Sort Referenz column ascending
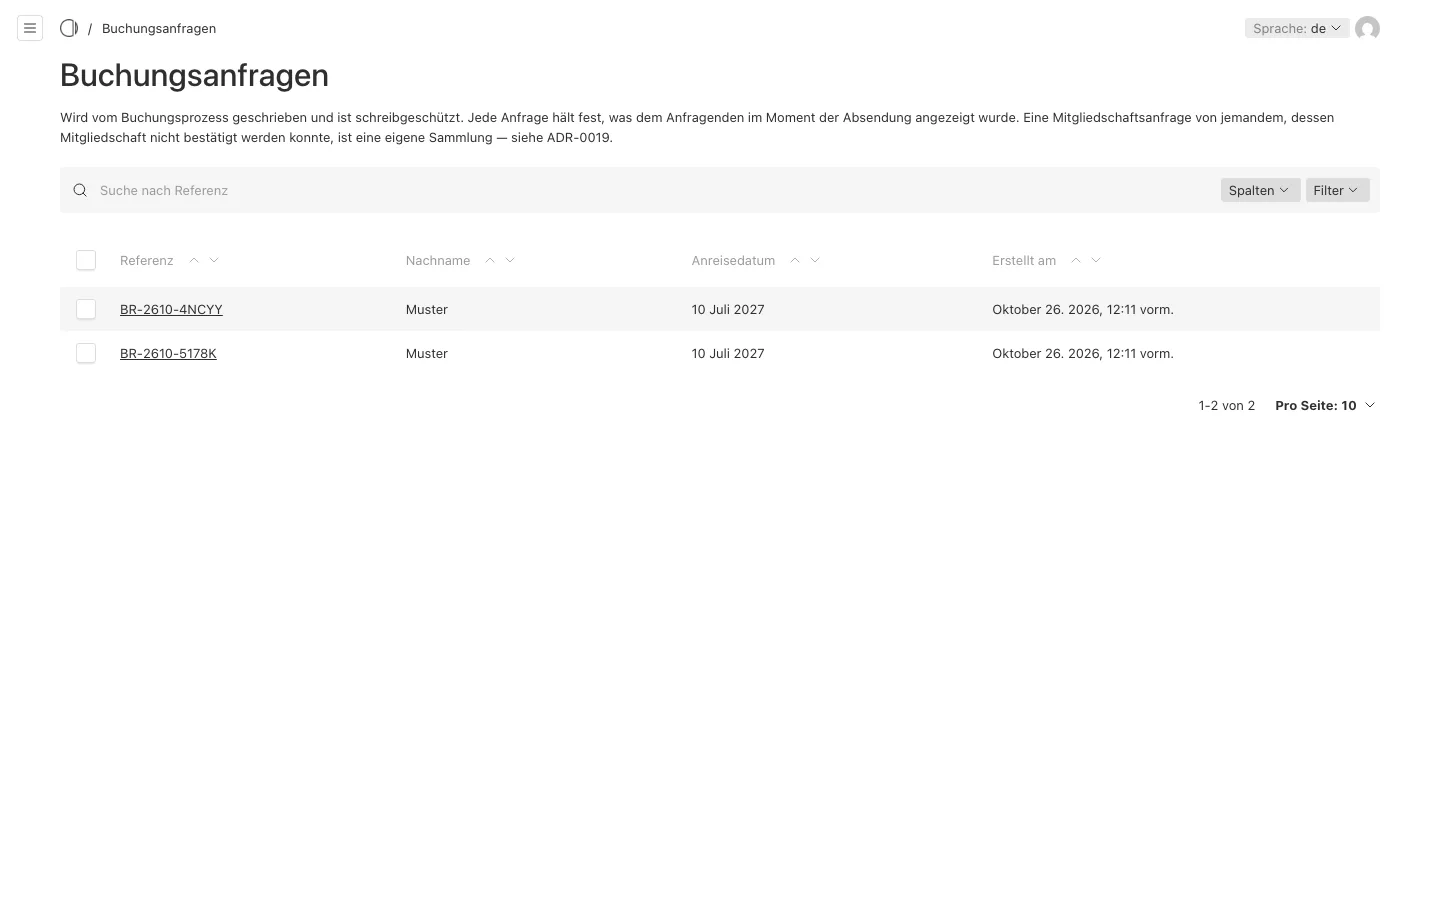 (x=194, y=260)
